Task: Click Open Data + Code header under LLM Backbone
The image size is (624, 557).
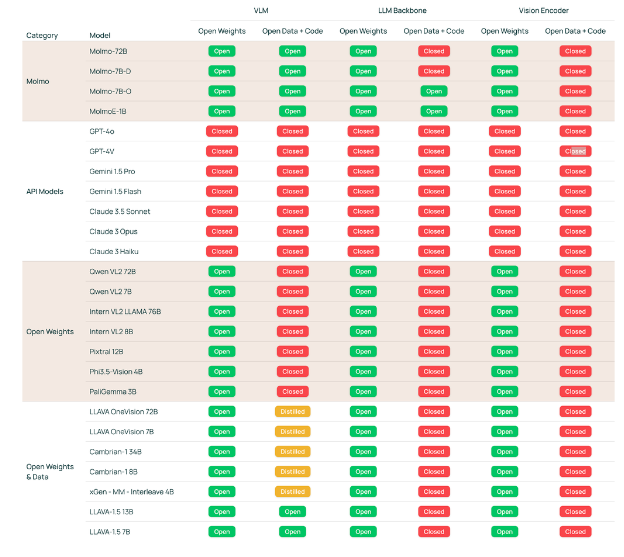Action: coord(434,31)
